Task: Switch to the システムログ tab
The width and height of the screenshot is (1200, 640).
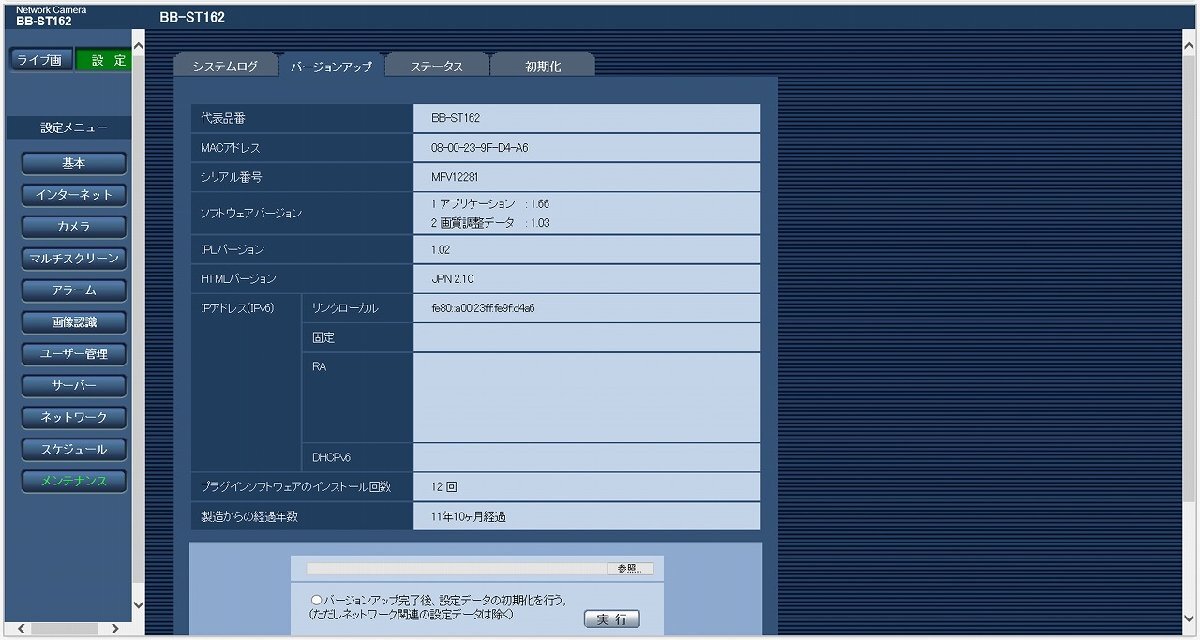Action: click(x=225, y=66)
